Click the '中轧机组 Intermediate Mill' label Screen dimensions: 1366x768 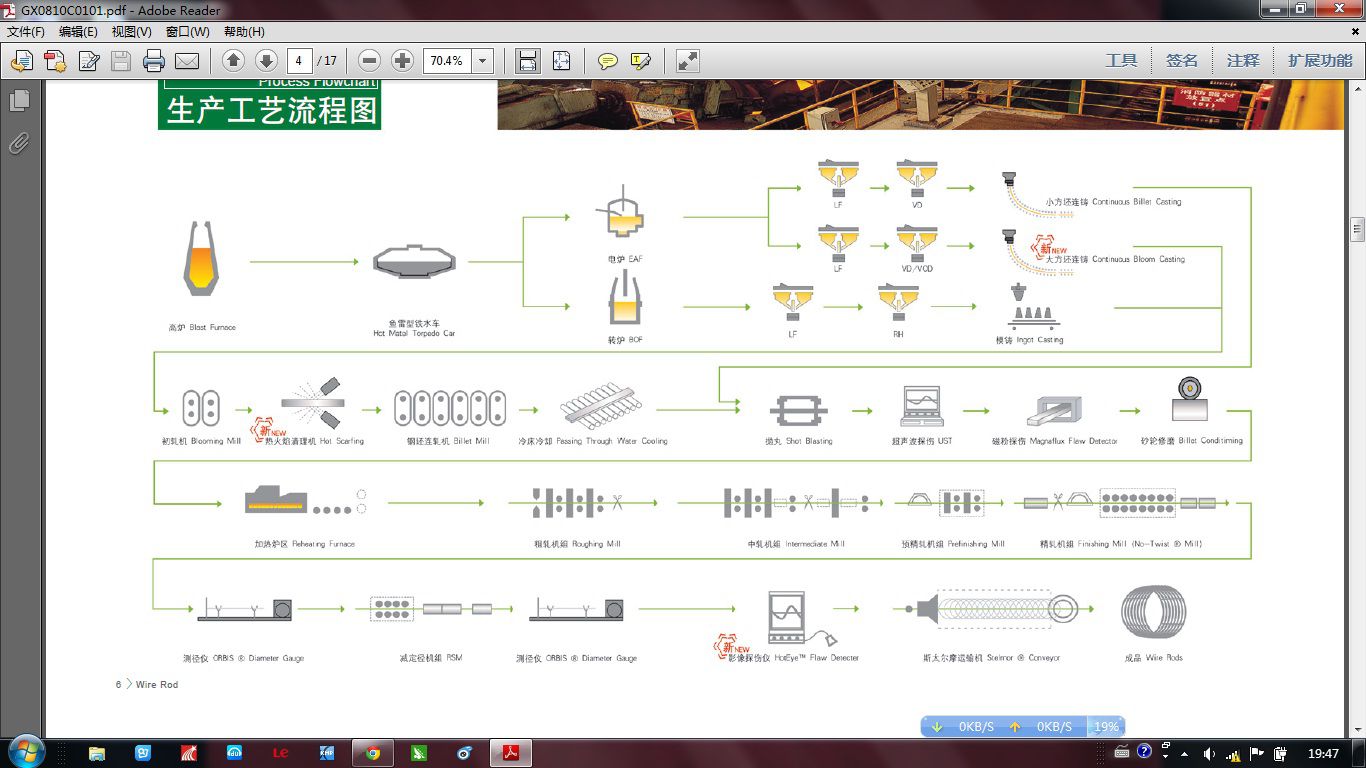coord(796,544)
